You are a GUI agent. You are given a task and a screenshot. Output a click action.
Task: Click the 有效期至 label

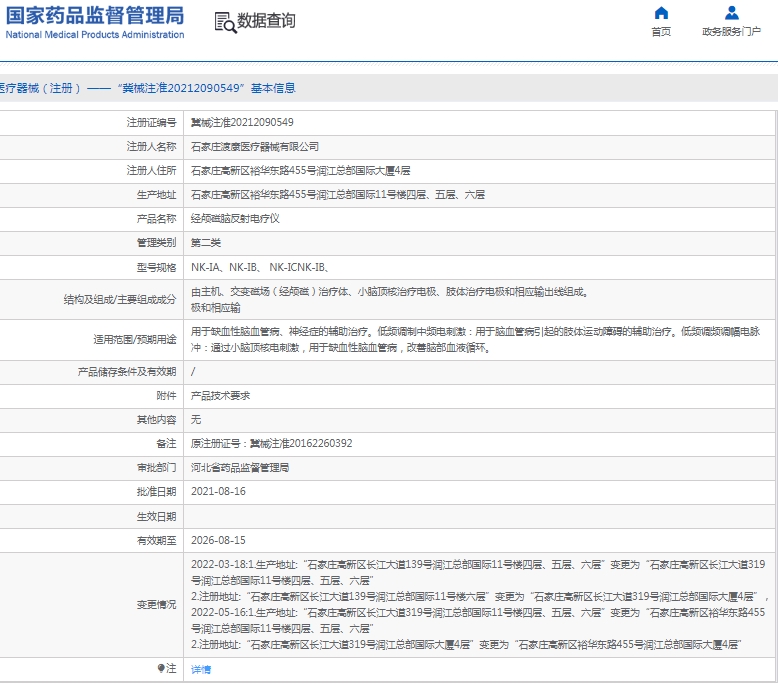click(156, 541)
